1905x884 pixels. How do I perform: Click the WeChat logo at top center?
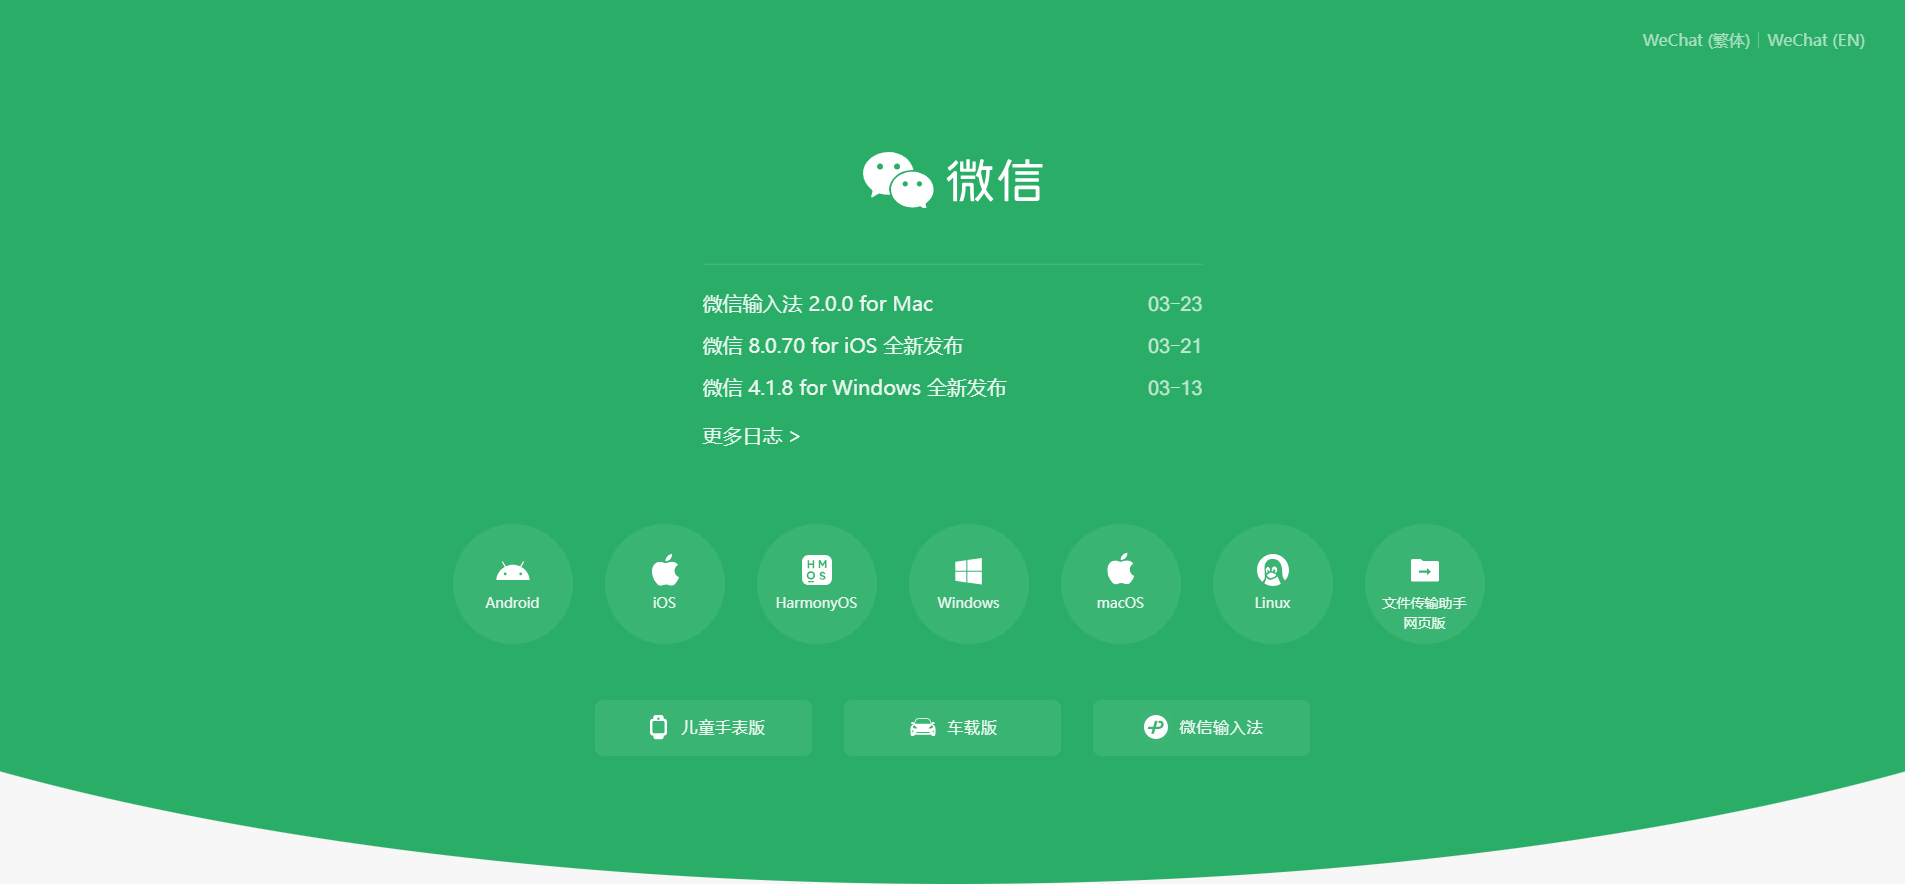click(953, 180)
